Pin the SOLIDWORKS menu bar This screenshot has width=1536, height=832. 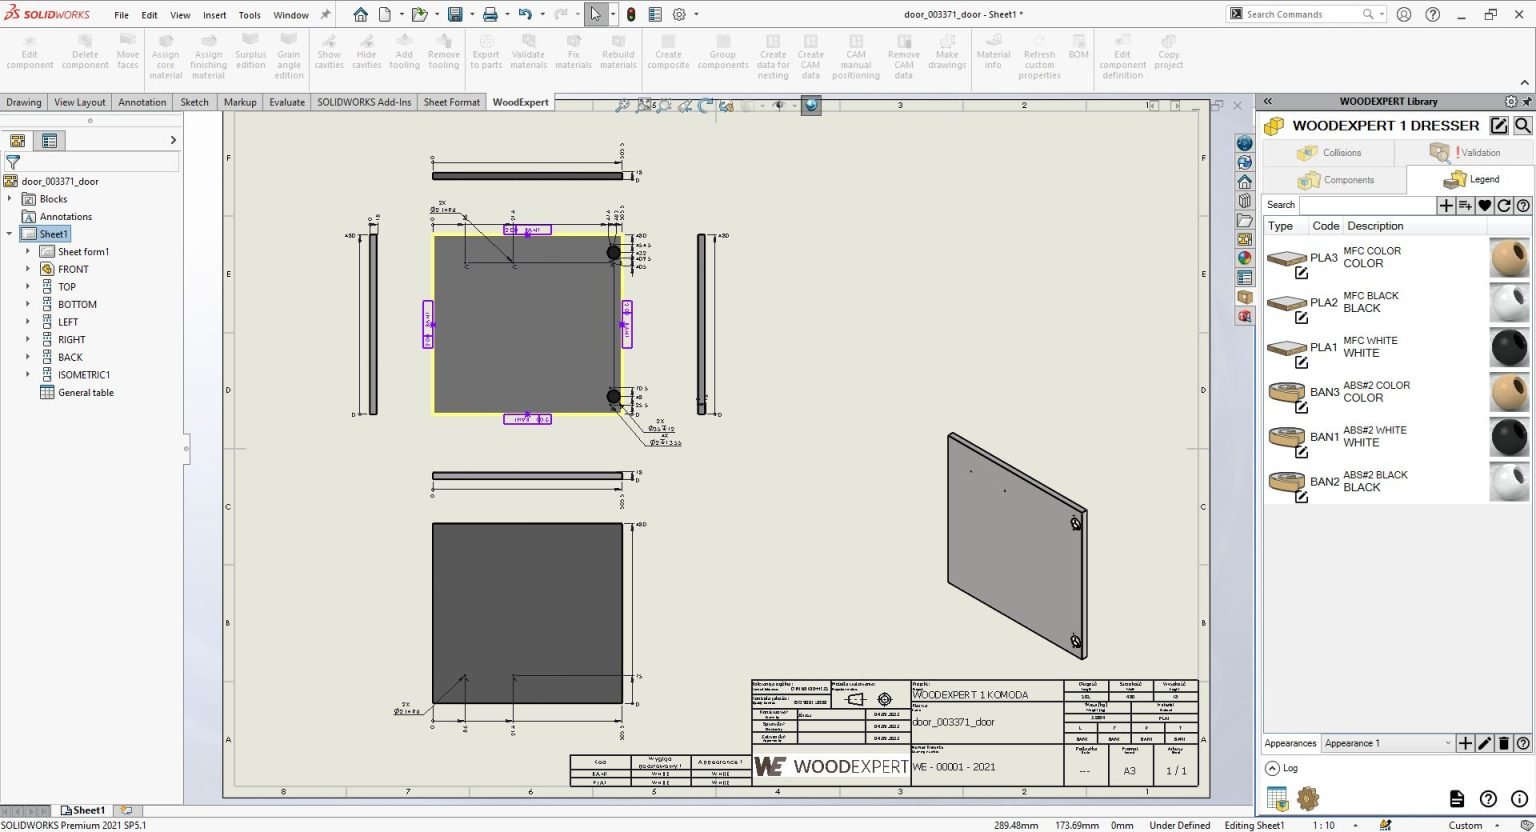(x=325, y=15)
